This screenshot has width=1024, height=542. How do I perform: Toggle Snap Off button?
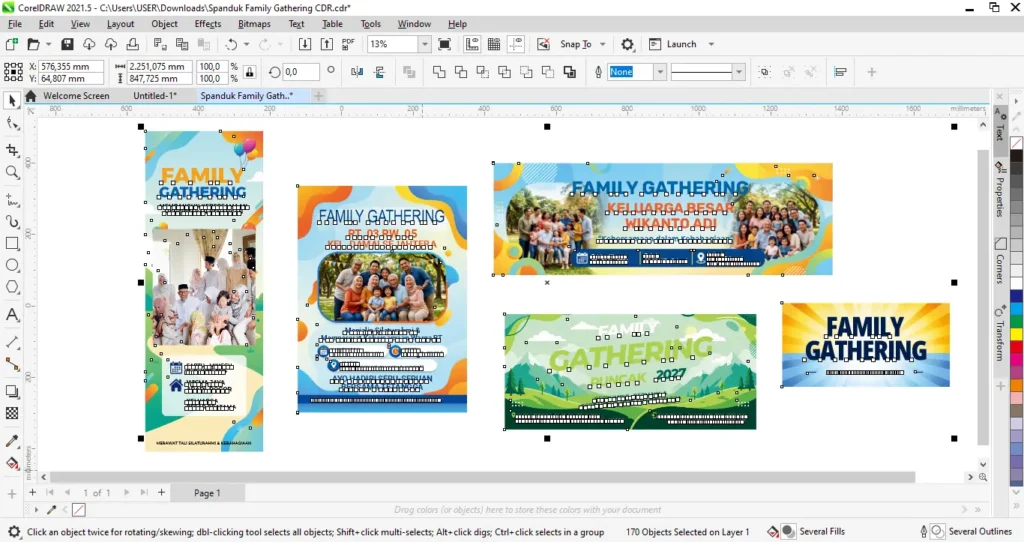pos(543,44)
